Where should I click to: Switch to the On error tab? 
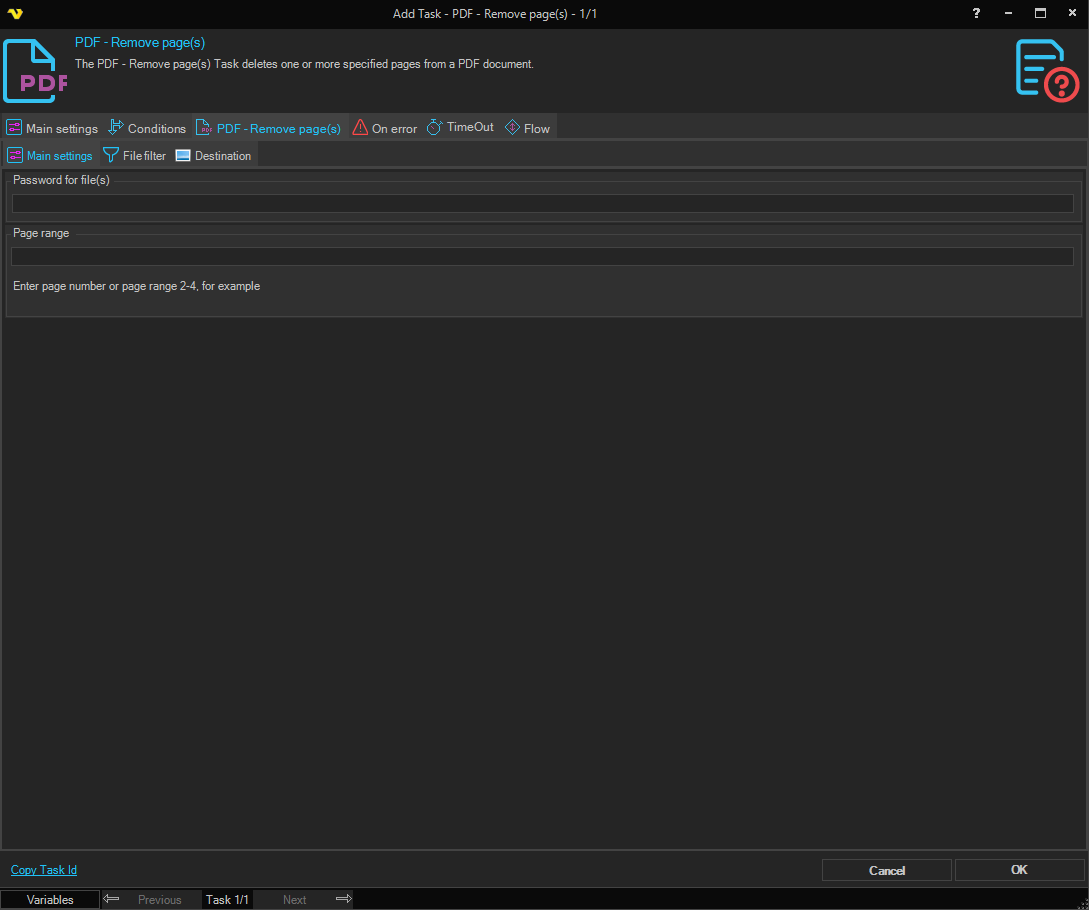tap(385, 128)
